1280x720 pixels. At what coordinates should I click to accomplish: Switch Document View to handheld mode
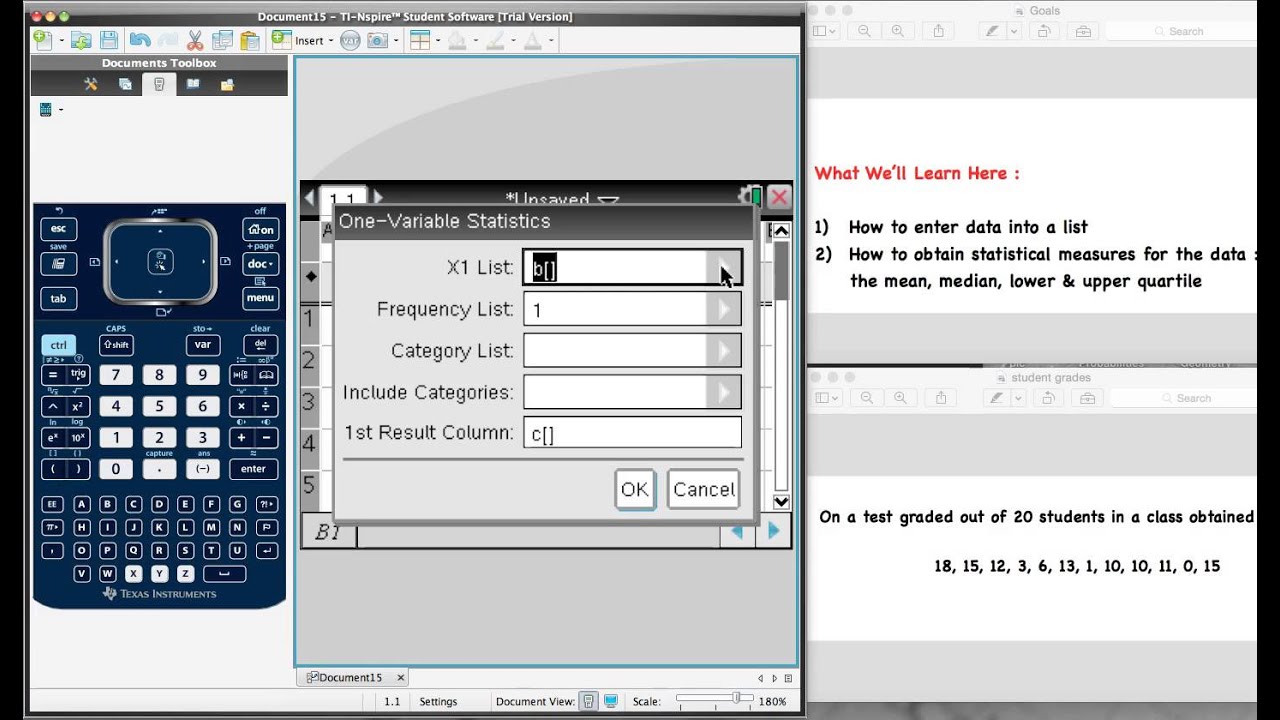589,701
